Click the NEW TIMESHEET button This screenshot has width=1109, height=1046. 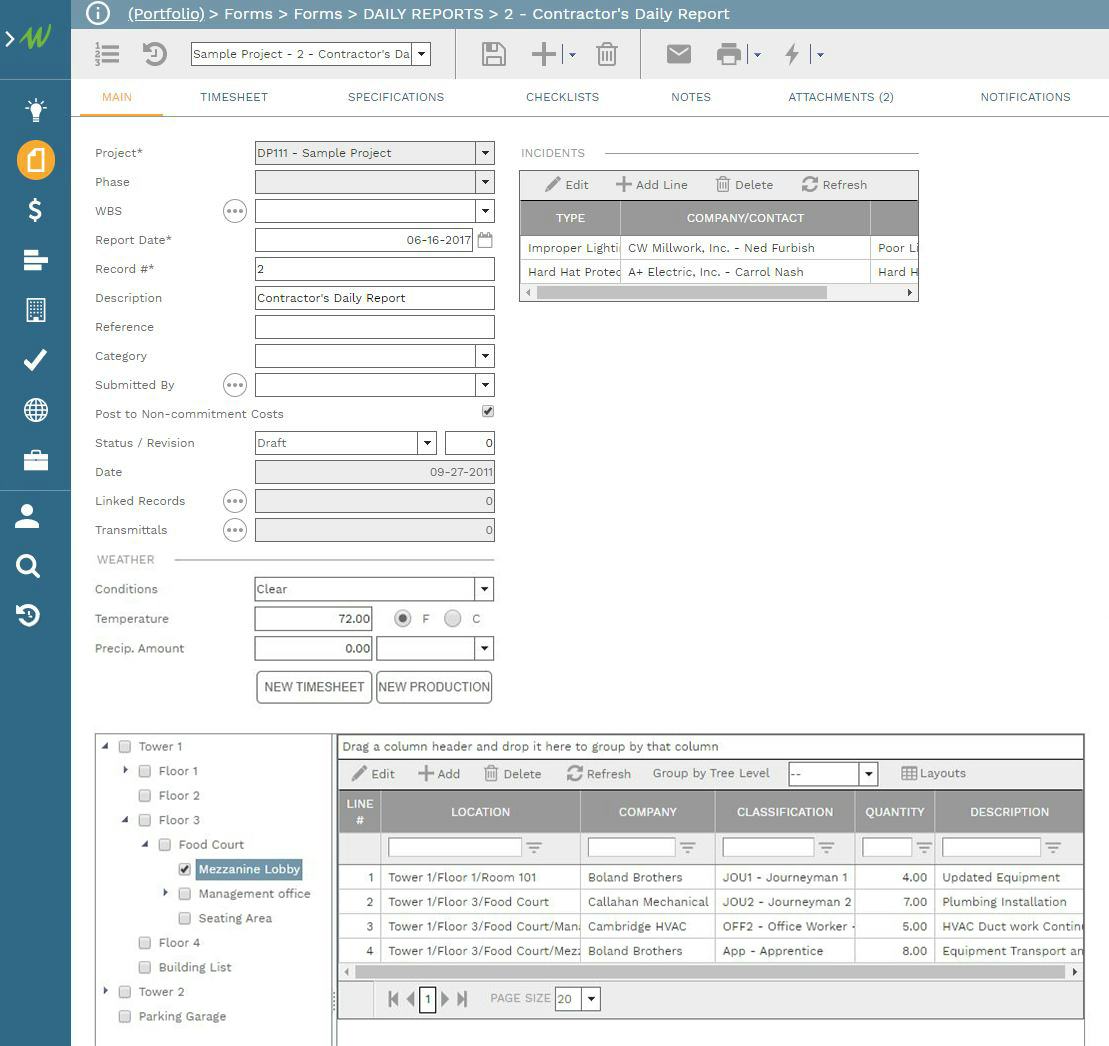(x=314, y=687)
